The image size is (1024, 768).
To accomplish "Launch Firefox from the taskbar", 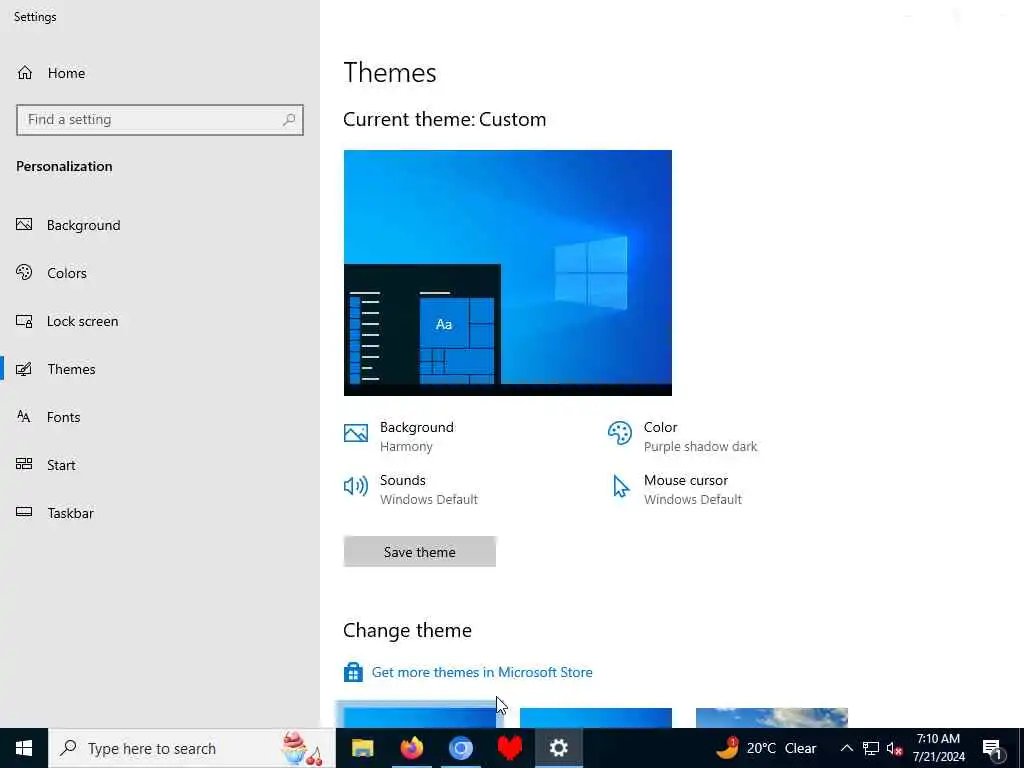I will [x=411, y=748].
